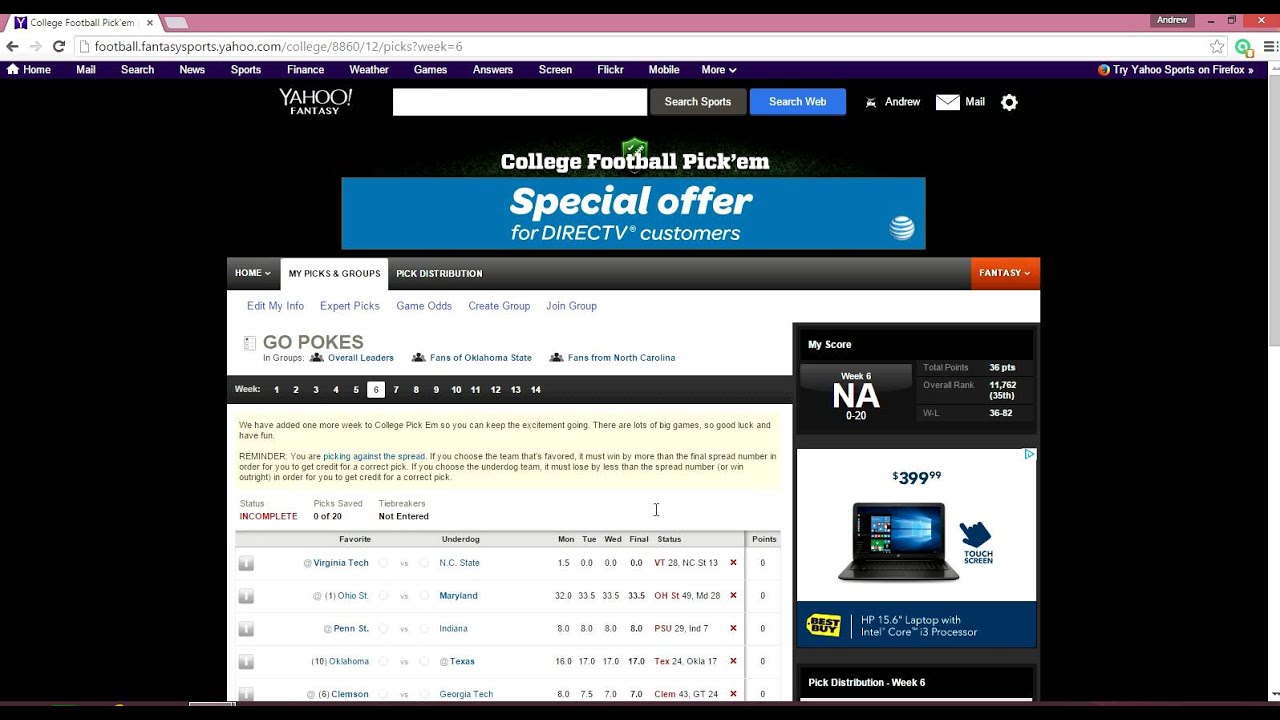This screenshot has height=720, width=1280.
Task: Click the Search Sports button
Action: [x=698, y=102]
